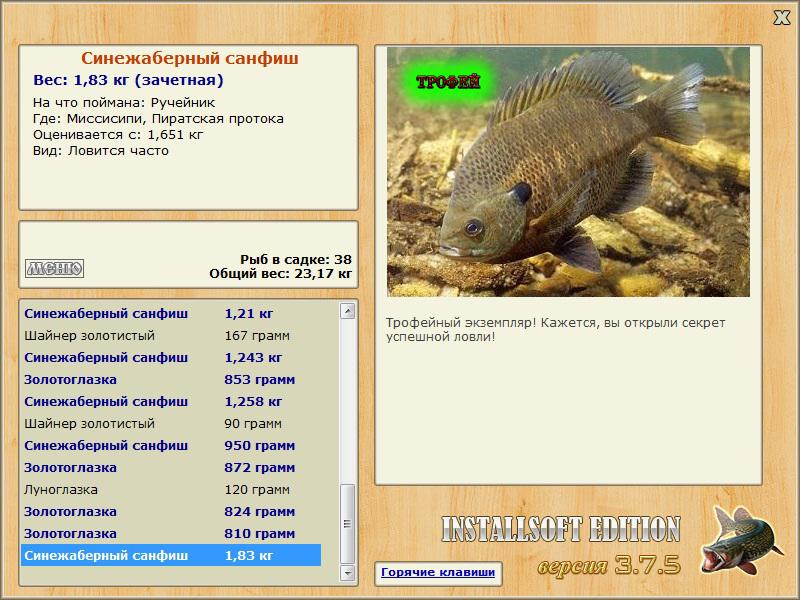This screenshot has width=800, height=600.
Task: Click the pike fish logo icon
Action: point(741,540)
